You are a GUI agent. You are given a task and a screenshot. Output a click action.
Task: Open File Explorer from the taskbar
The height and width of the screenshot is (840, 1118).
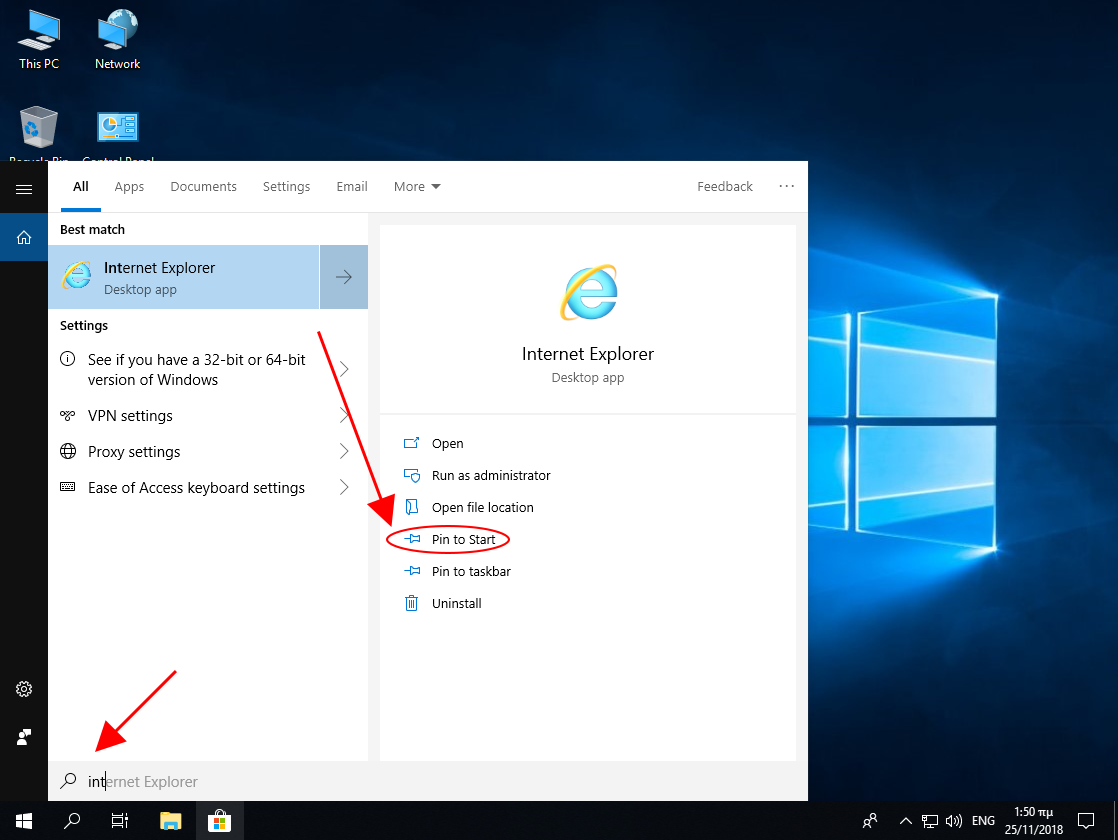click(x=170, y=821)
